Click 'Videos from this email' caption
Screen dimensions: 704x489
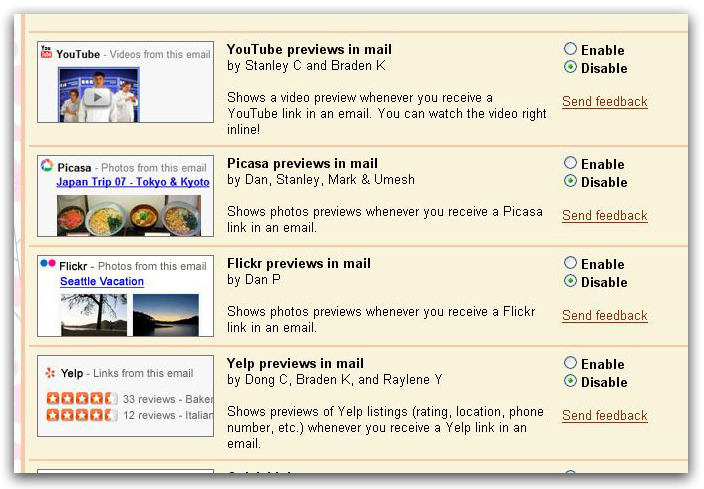(160, 55)
